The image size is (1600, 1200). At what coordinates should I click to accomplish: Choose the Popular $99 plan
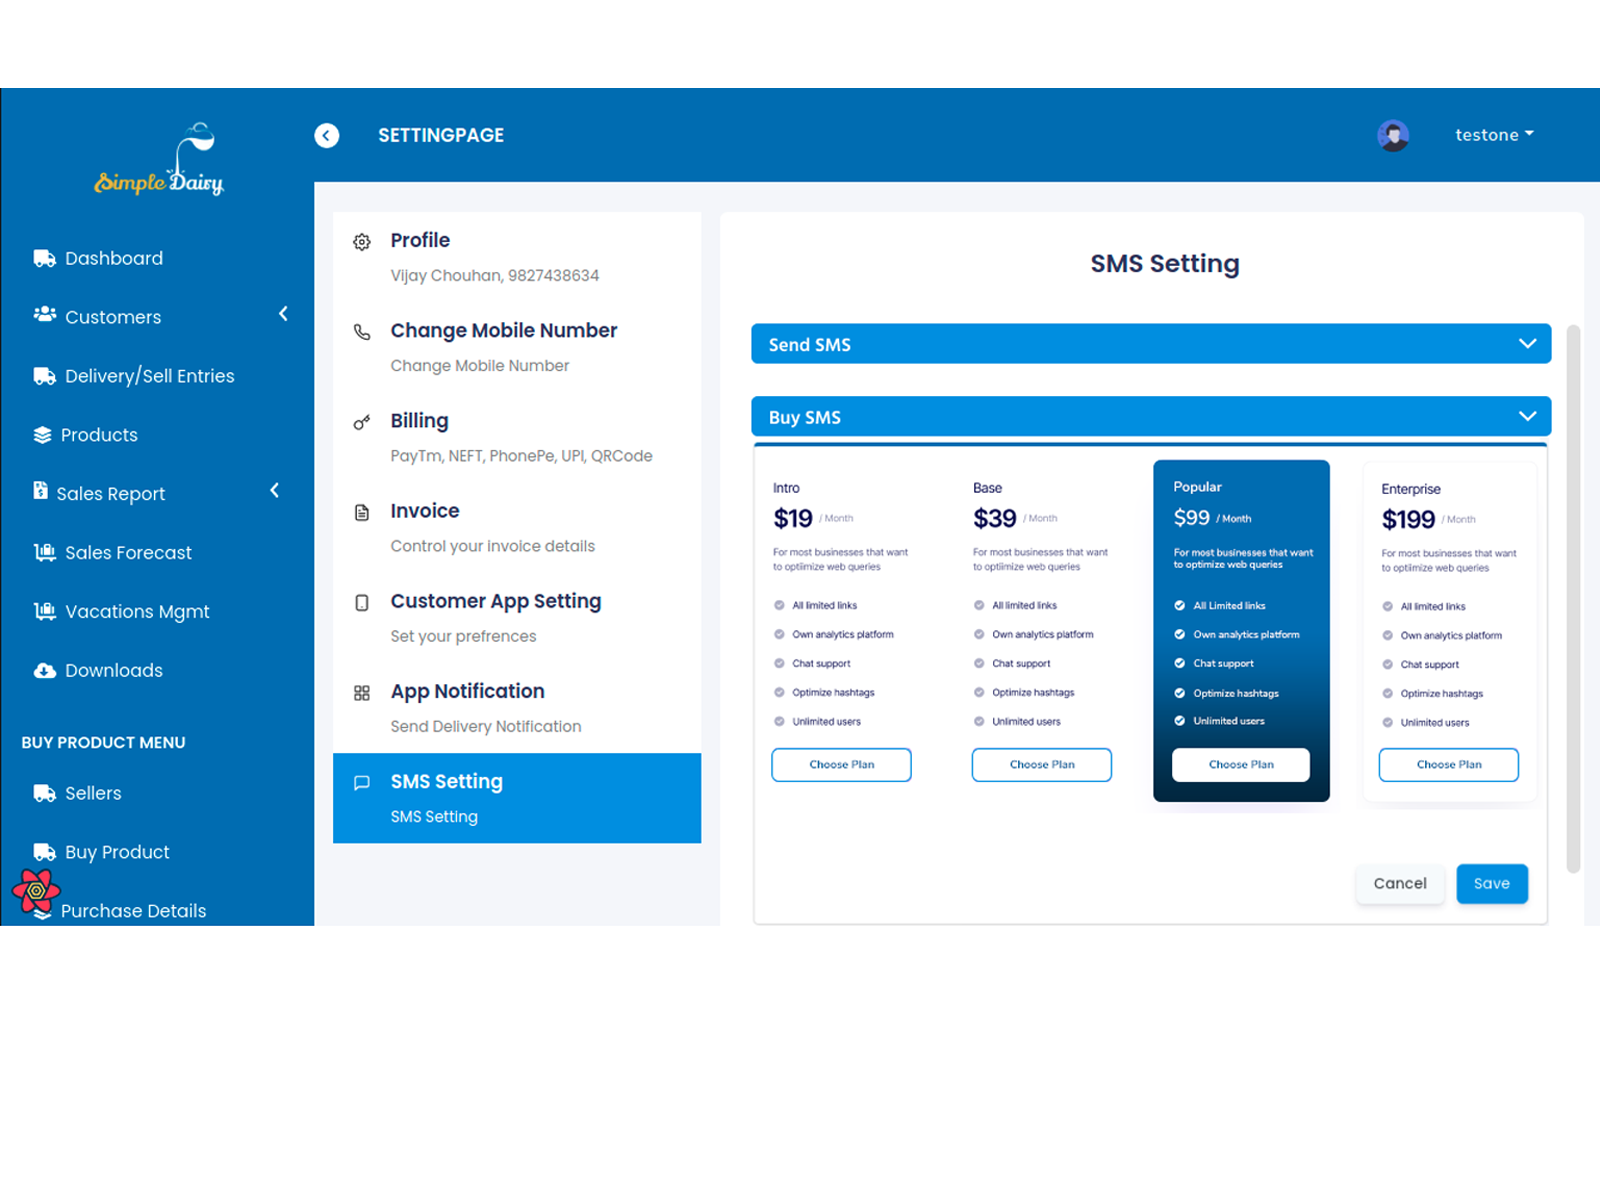1240,764
